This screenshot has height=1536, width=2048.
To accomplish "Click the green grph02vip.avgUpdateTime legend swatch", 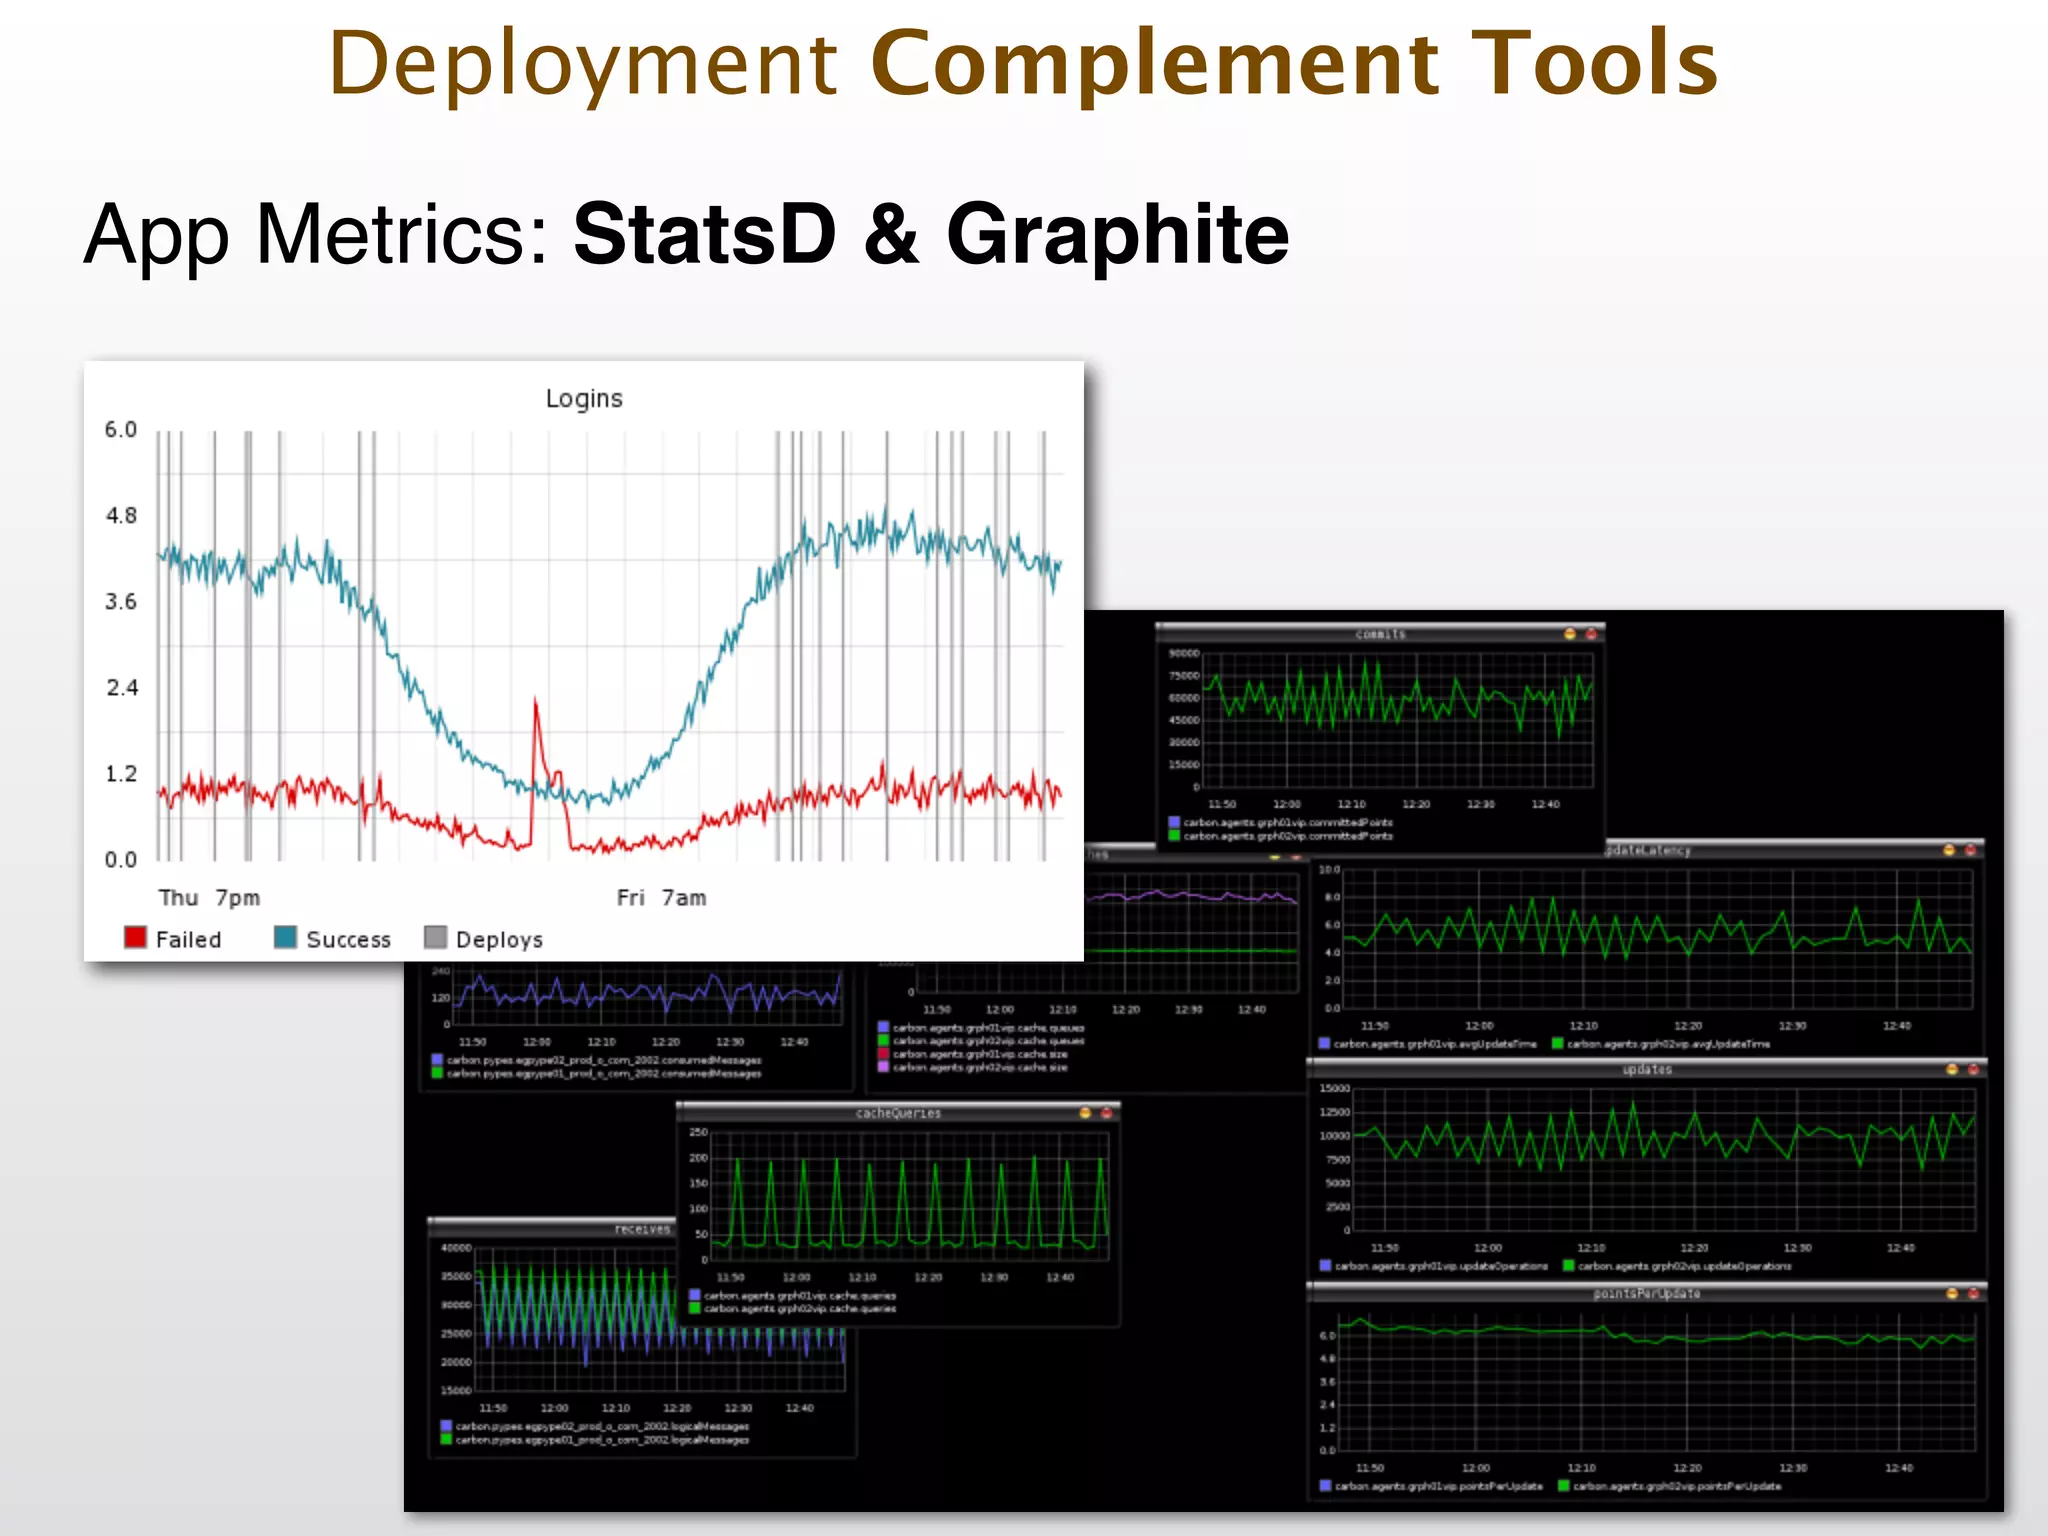I will [x=1558, y=1044].
